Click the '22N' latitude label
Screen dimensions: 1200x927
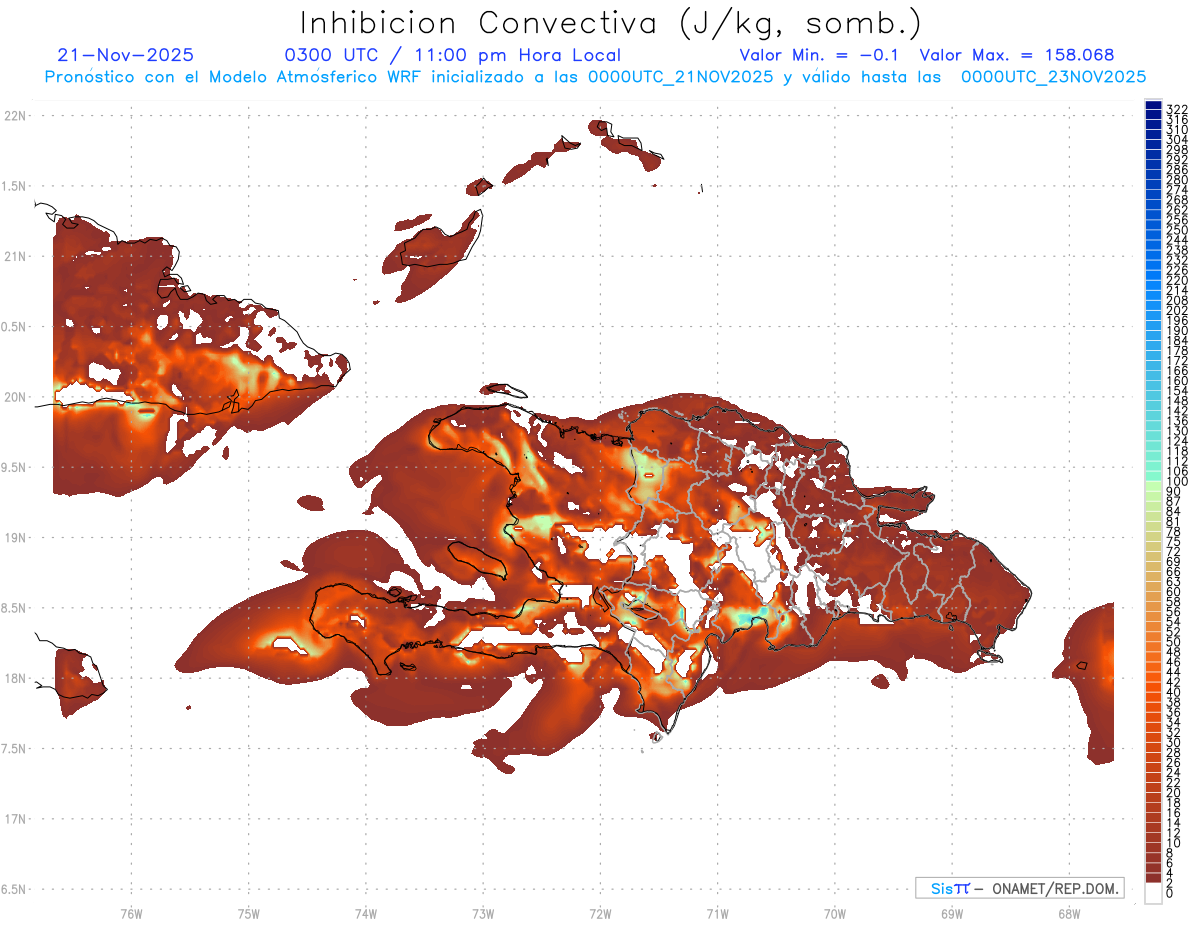coord(14,116)
